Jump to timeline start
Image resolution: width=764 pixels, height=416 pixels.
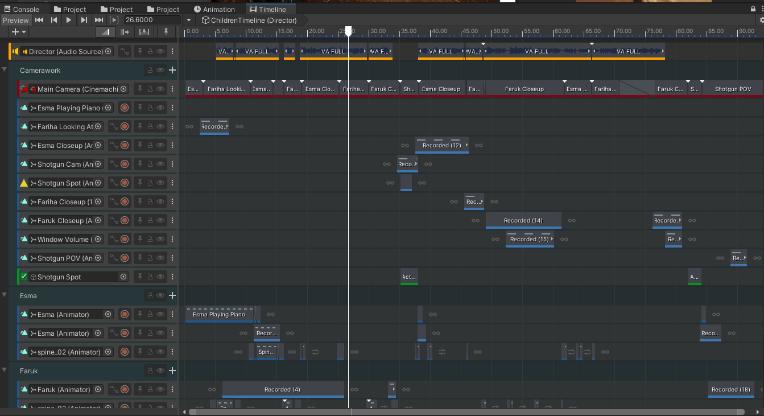click(x=39, y=20)
